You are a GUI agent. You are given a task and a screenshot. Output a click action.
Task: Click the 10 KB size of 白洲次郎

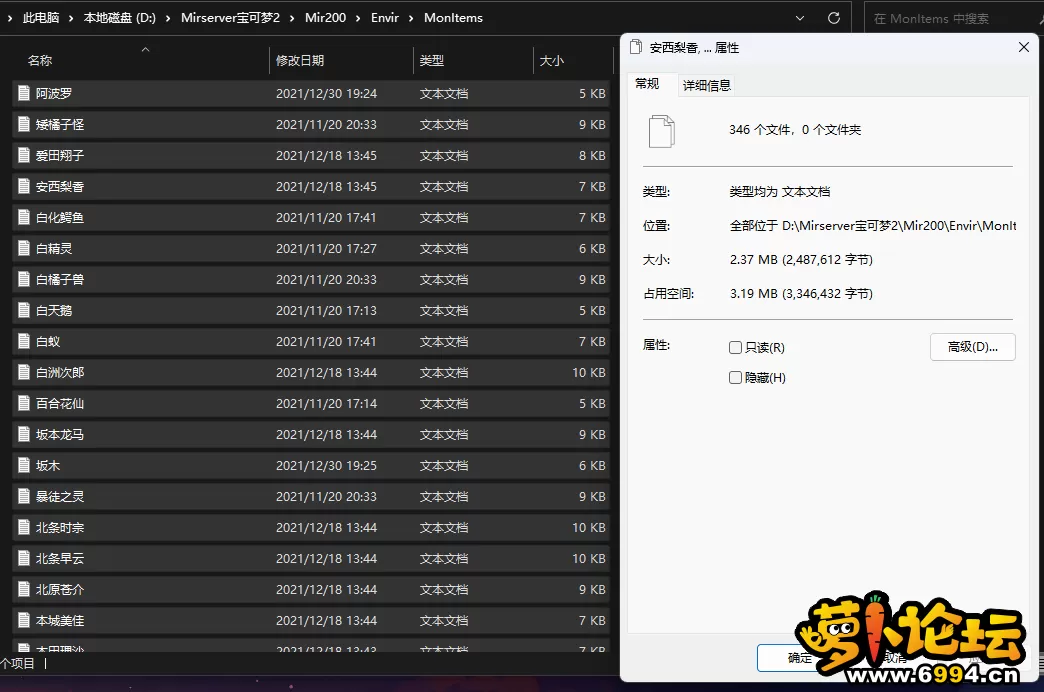[x=589, y=372]
